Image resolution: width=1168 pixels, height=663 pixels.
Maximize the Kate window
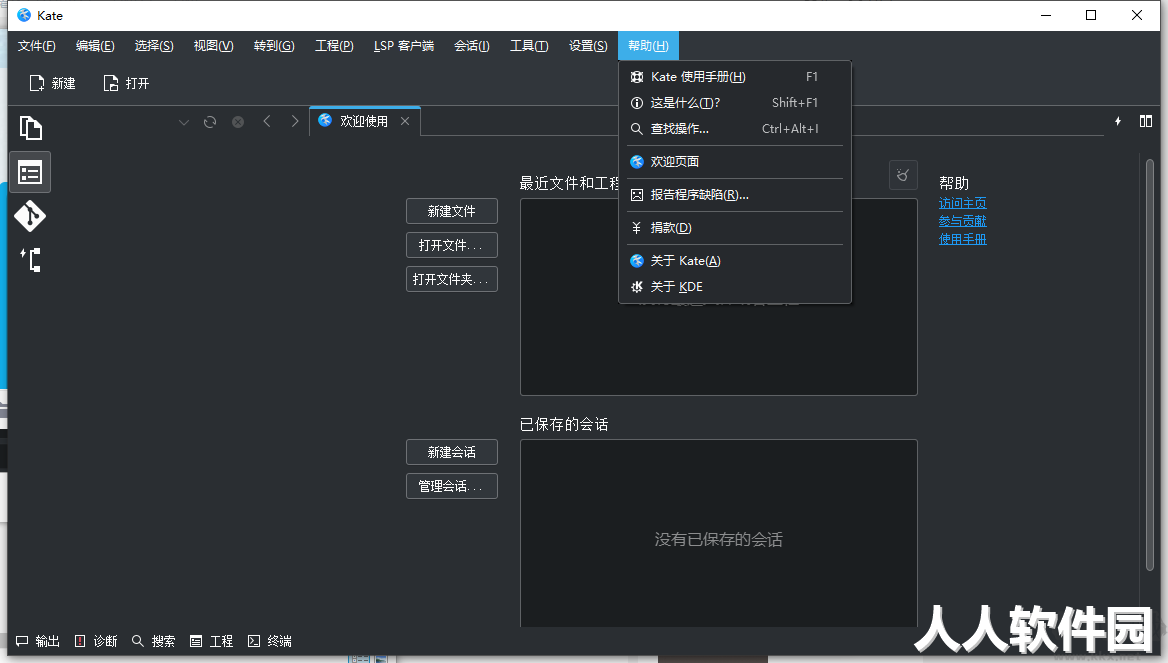click(1091, 15)
